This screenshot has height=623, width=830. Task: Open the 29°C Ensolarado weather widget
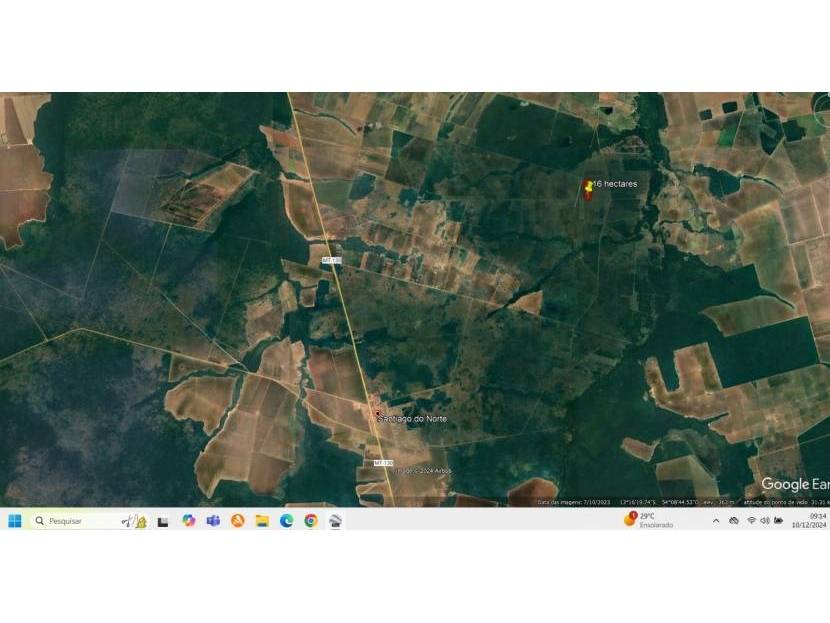tap(650, 521)
